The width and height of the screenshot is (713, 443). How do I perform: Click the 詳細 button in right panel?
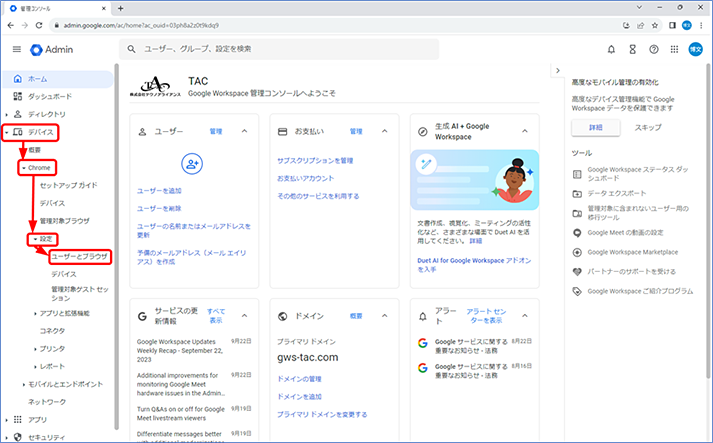click(x=596, y=128)
